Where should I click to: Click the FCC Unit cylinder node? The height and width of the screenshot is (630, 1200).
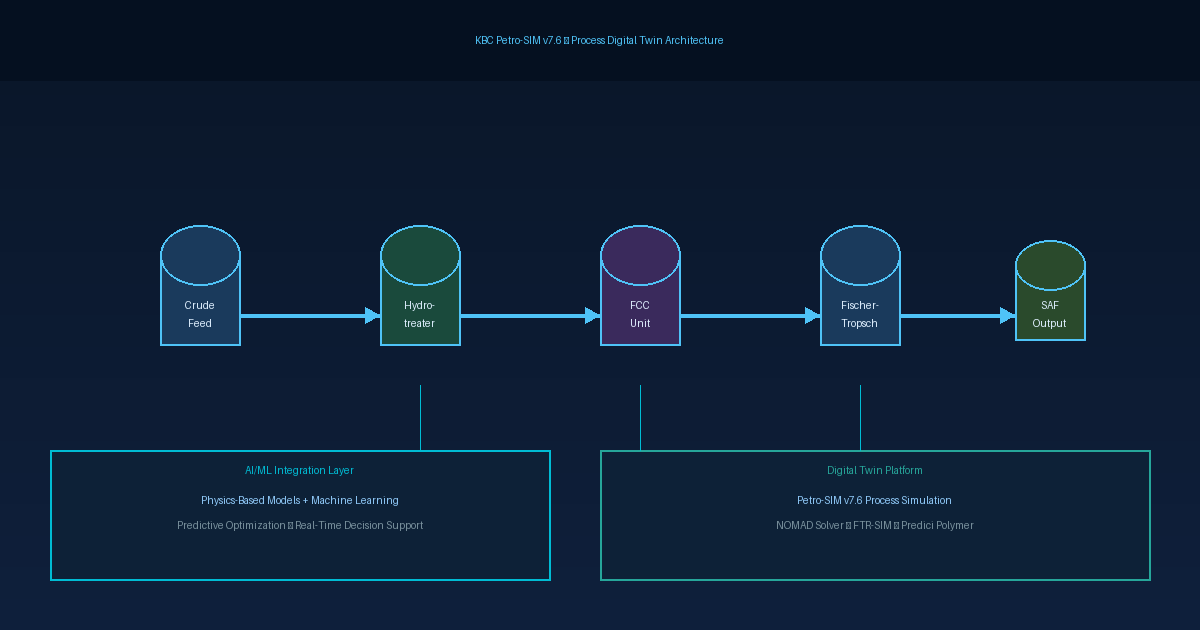point(640,286)
